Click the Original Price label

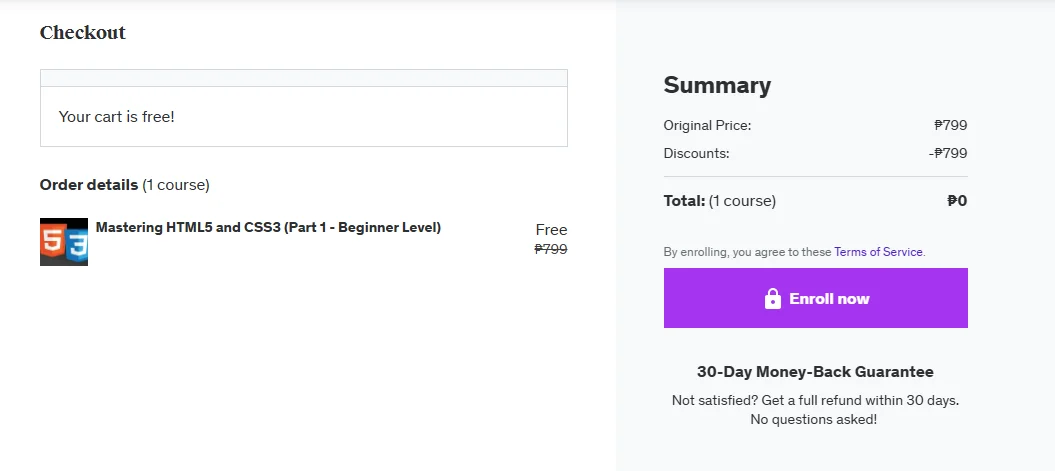point(707,125)
